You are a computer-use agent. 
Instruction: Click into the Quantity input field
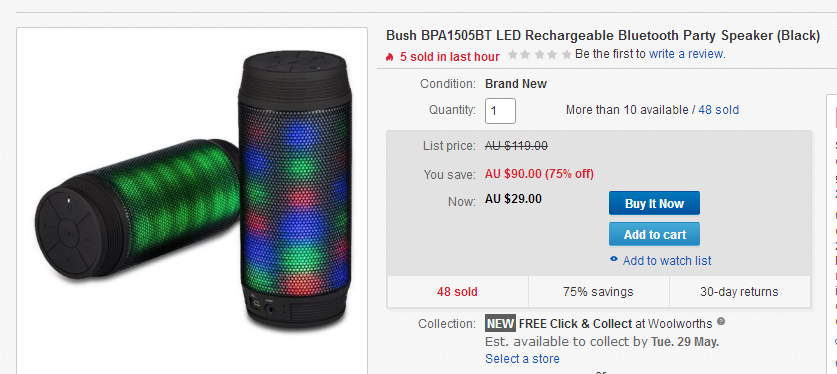coord(500,111)
